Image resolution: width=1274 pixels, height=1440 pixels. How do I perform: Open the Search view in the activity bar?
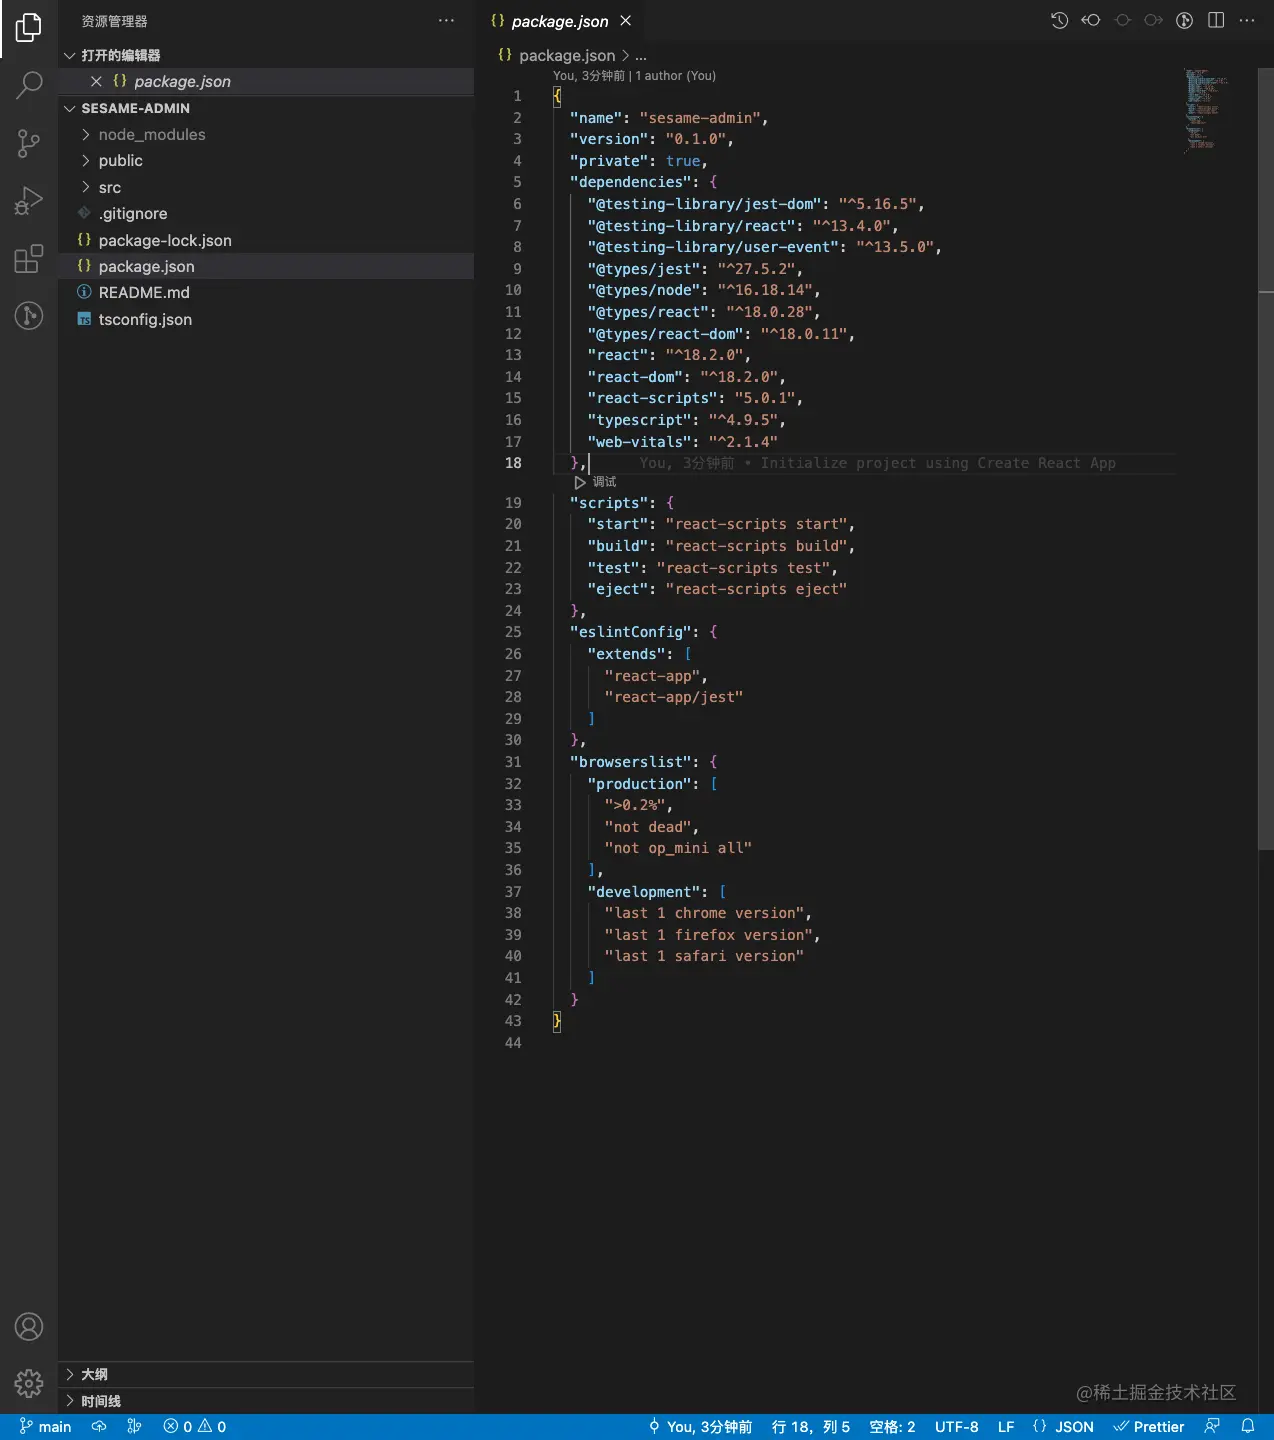(x=28, y=85)
